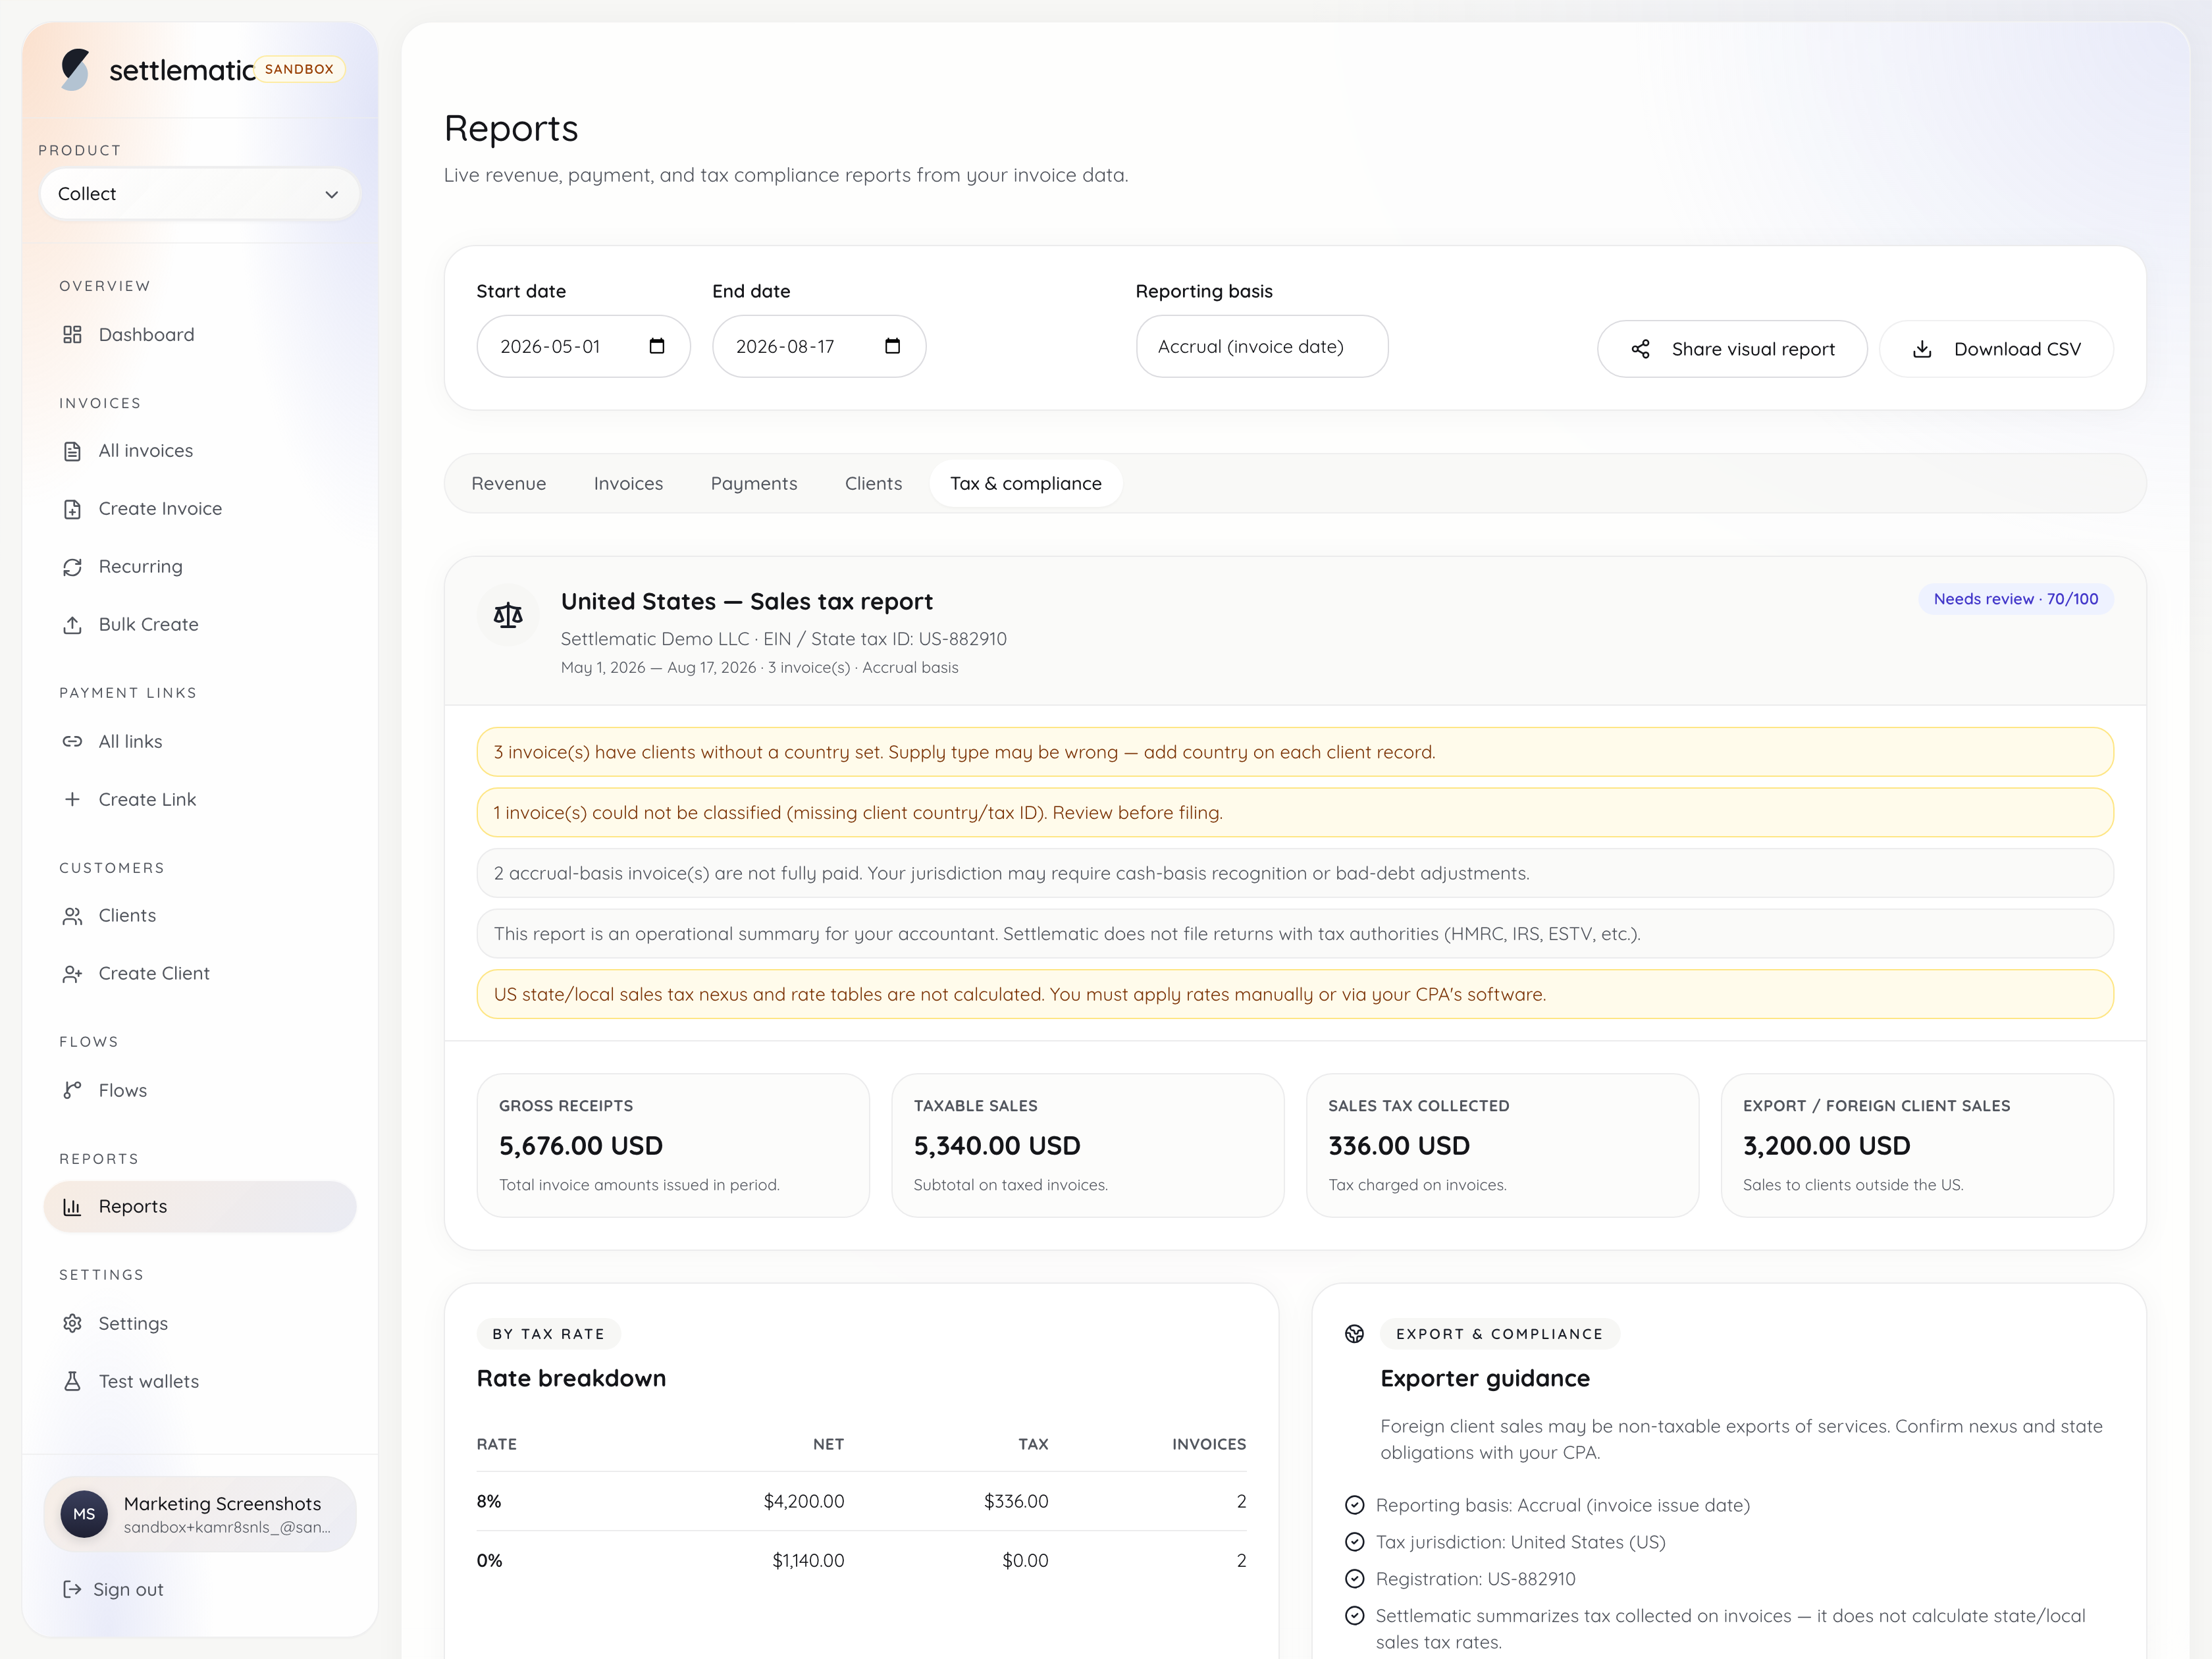Image resolution: width=2212 pixels, height=1659 pixels.
Task: Click the Download CSV button
Action: [x=1996, y=349]
